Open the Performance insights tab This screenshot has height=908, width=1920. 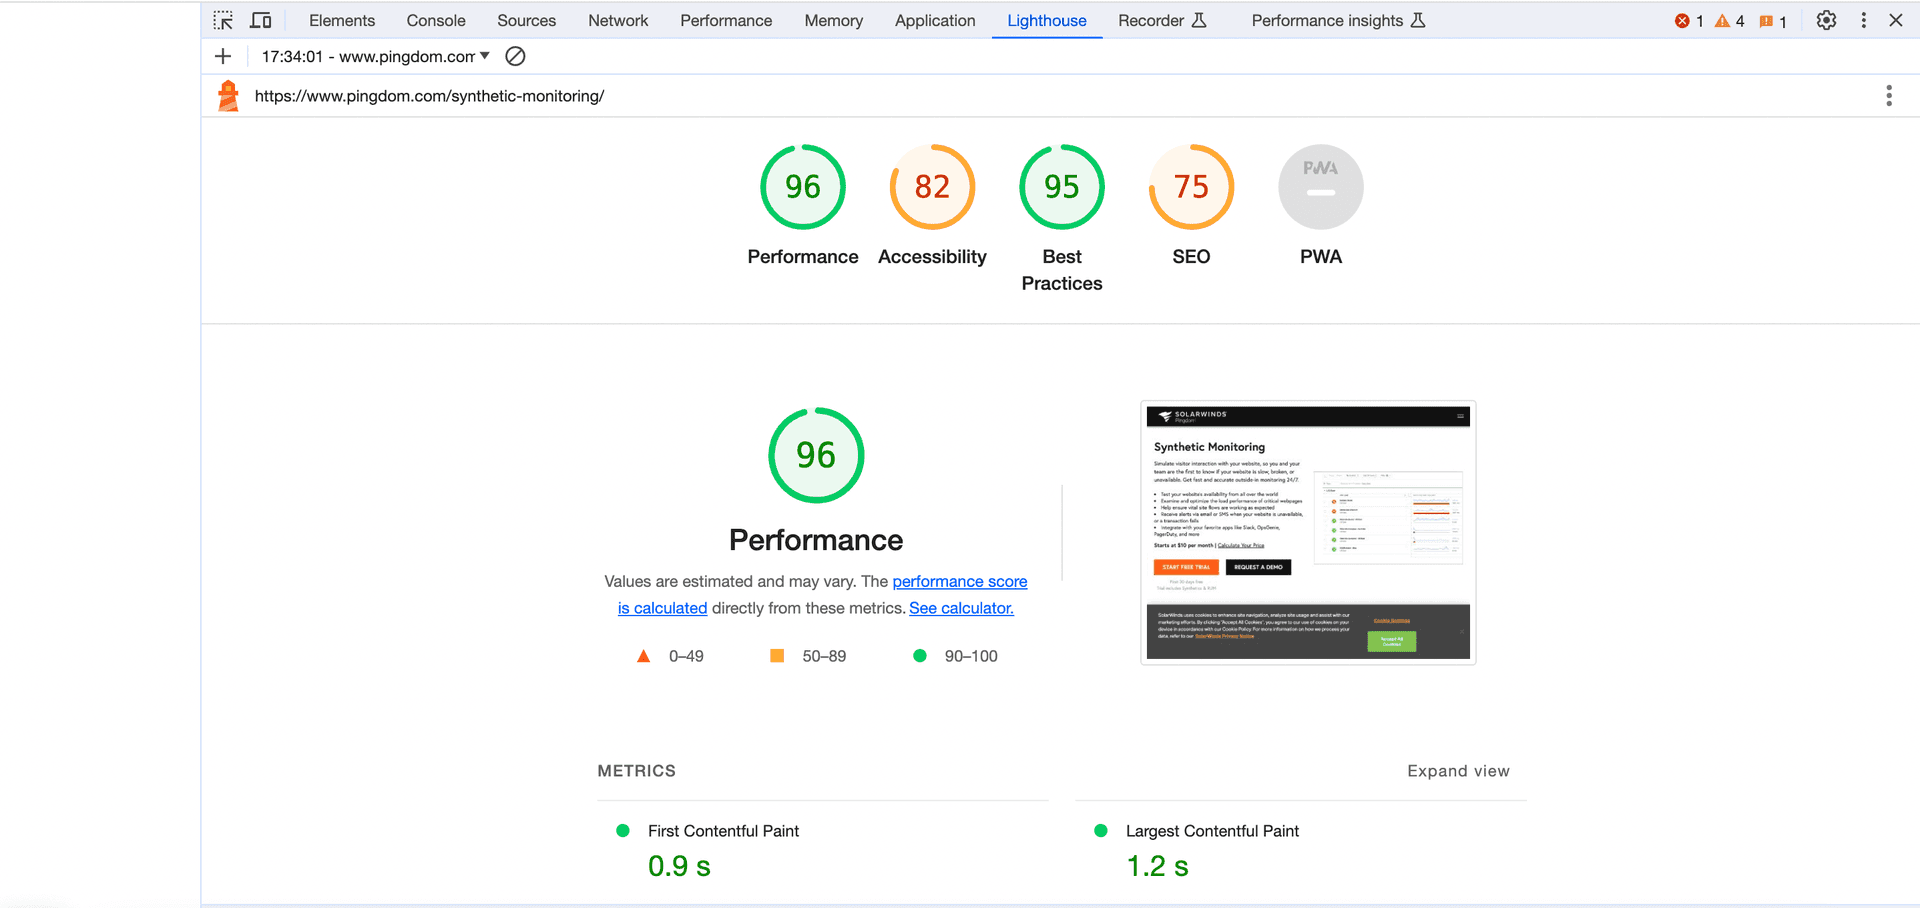point(1336,20)
